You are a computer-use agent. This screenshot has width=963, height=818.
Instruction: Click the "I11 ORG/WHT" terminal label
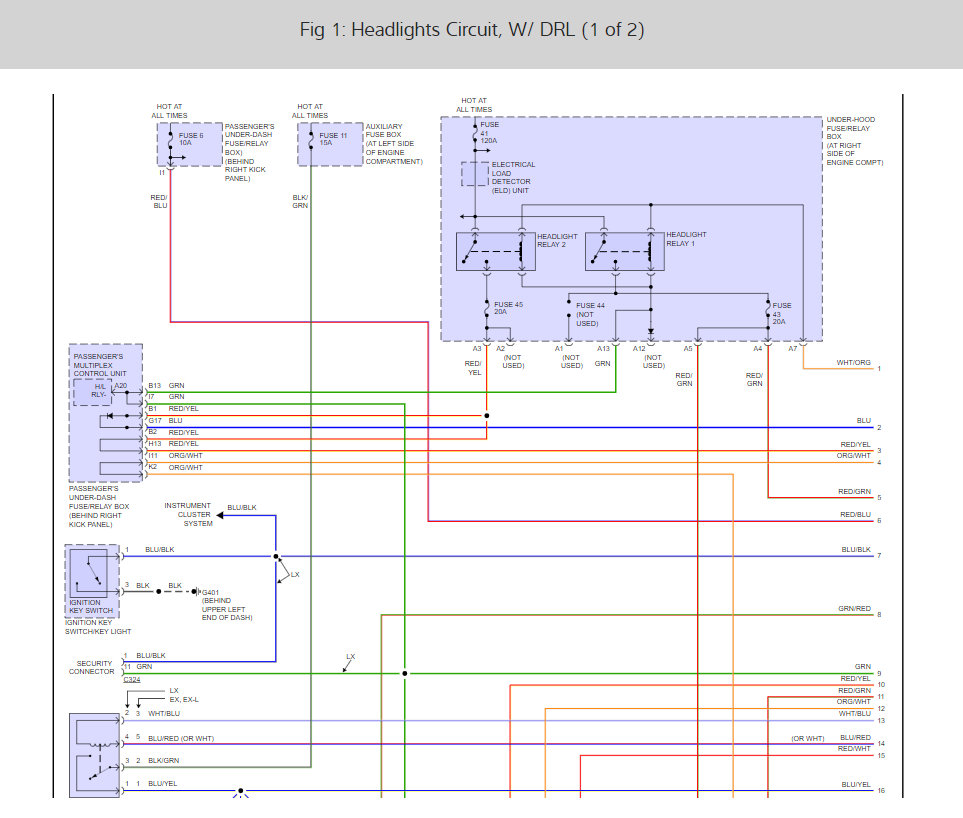tap(175, 456)
